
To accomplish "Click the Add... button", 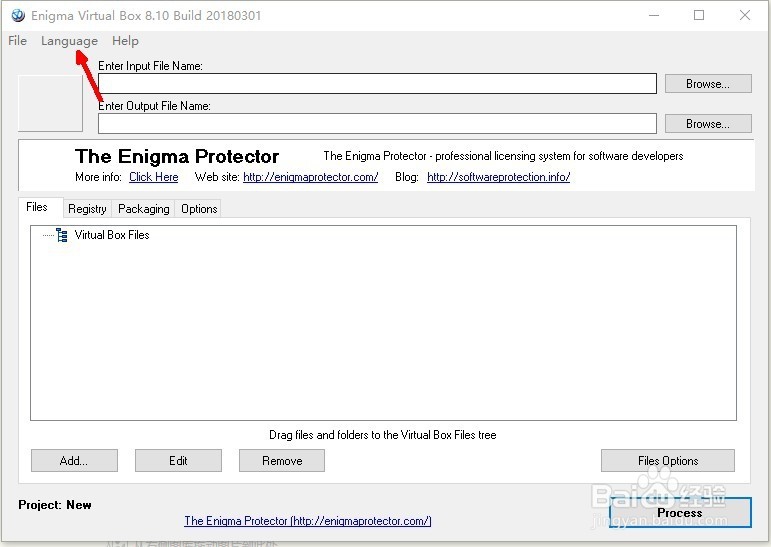I will (x=74, y=460).
